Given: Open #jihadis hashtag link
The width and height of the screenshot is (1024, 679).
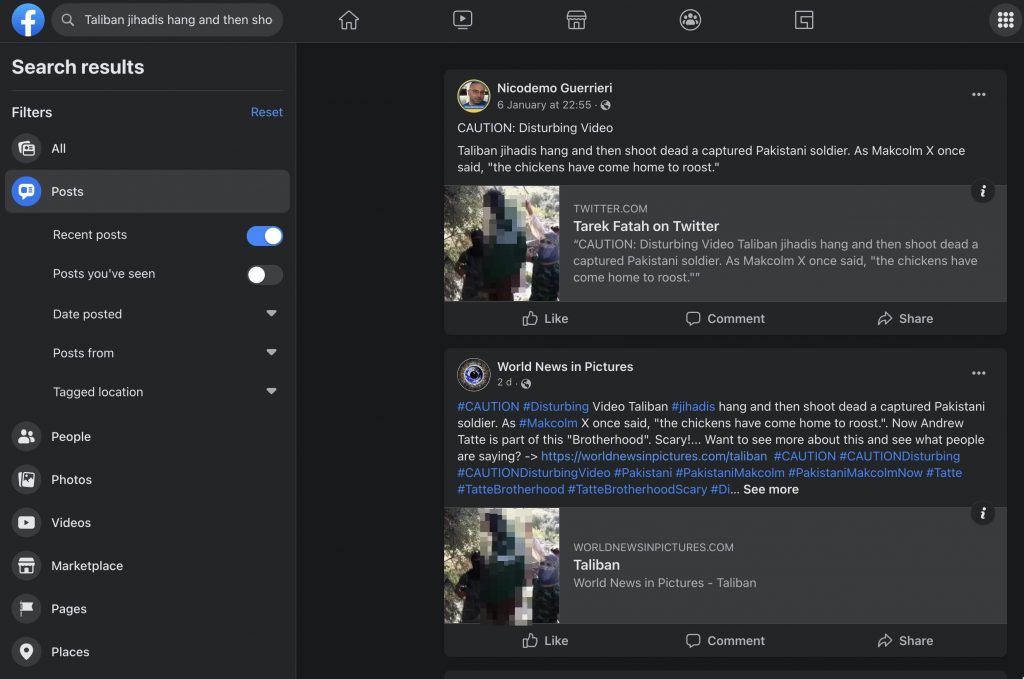Looking at the screenshot, I should pyautogui.click(x=693, y=407).
